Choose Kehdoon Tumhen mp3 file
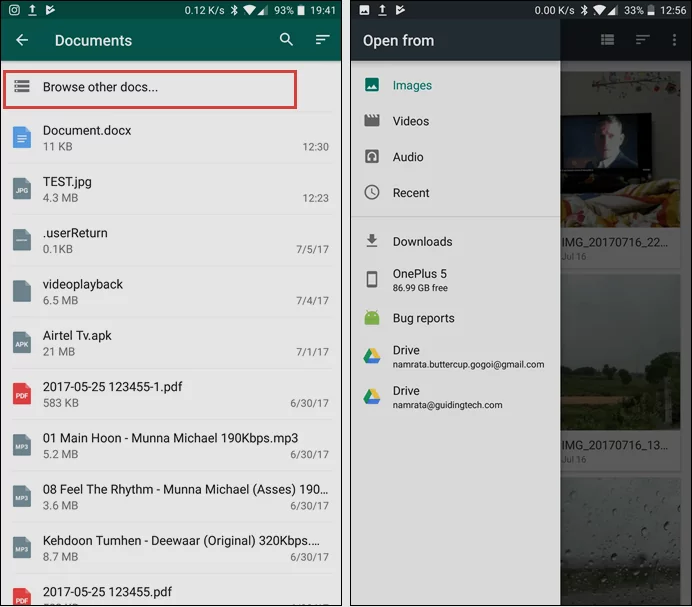This screenshot has width=692, height=607. coord(171,548)
